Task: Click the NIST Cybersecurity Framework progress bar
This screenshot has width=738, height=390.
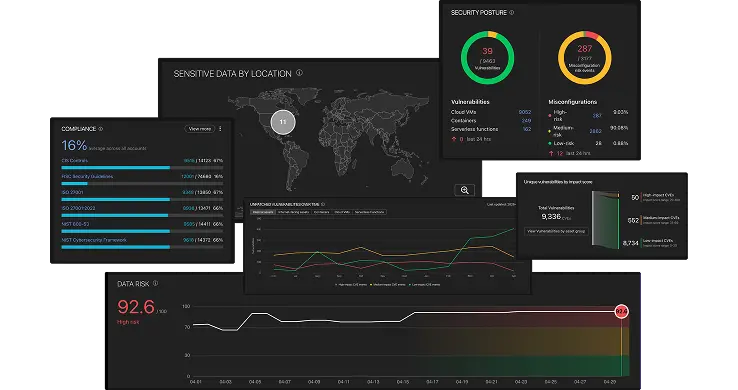Action: tap(142, 247)
